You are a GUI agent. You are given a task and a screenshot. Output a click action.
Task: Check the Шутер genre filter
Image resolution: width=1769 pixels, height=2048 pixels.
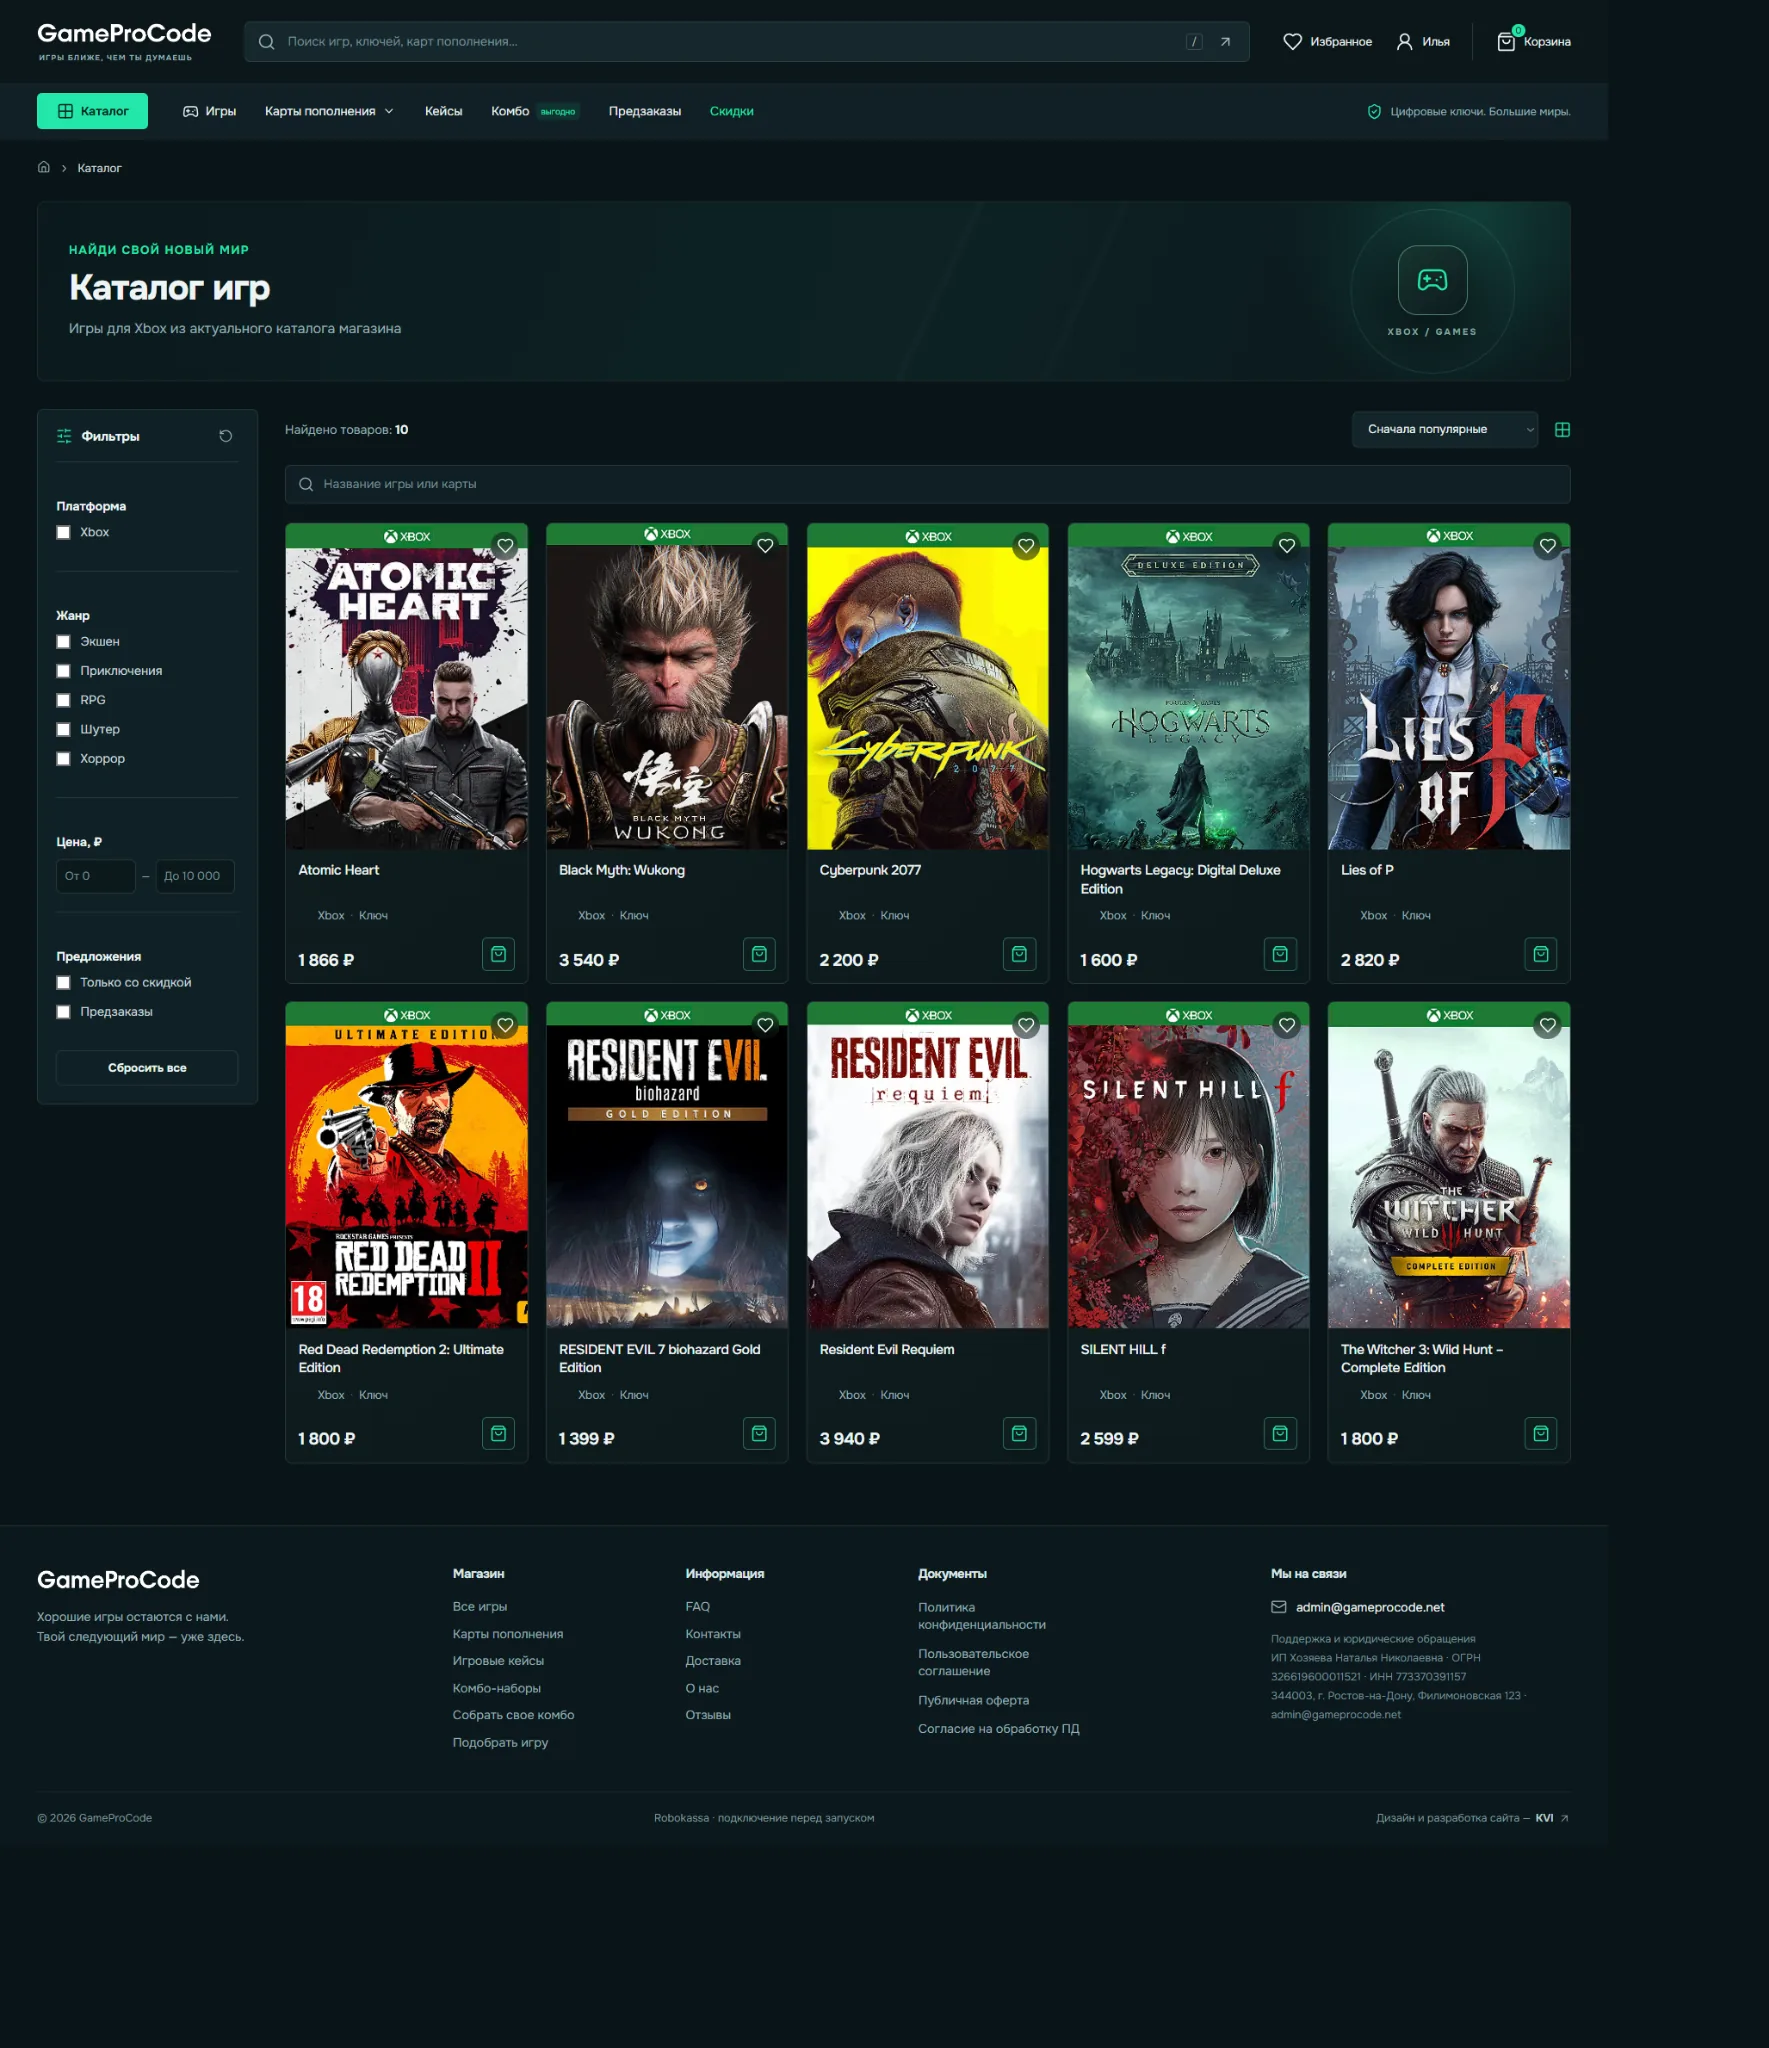click(63, 730)
